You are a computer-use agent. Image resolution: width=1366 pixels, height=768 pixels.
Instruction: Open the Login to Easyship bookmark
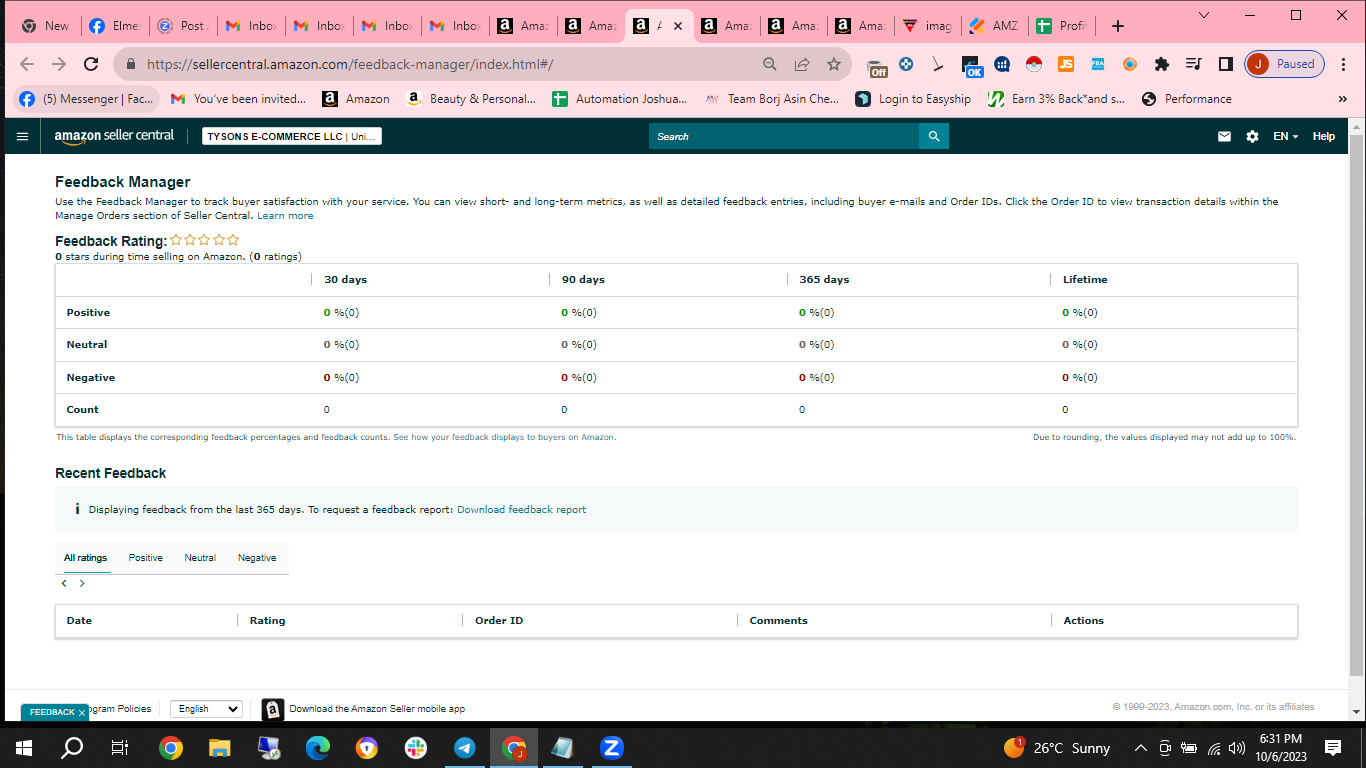pos(913,99)
